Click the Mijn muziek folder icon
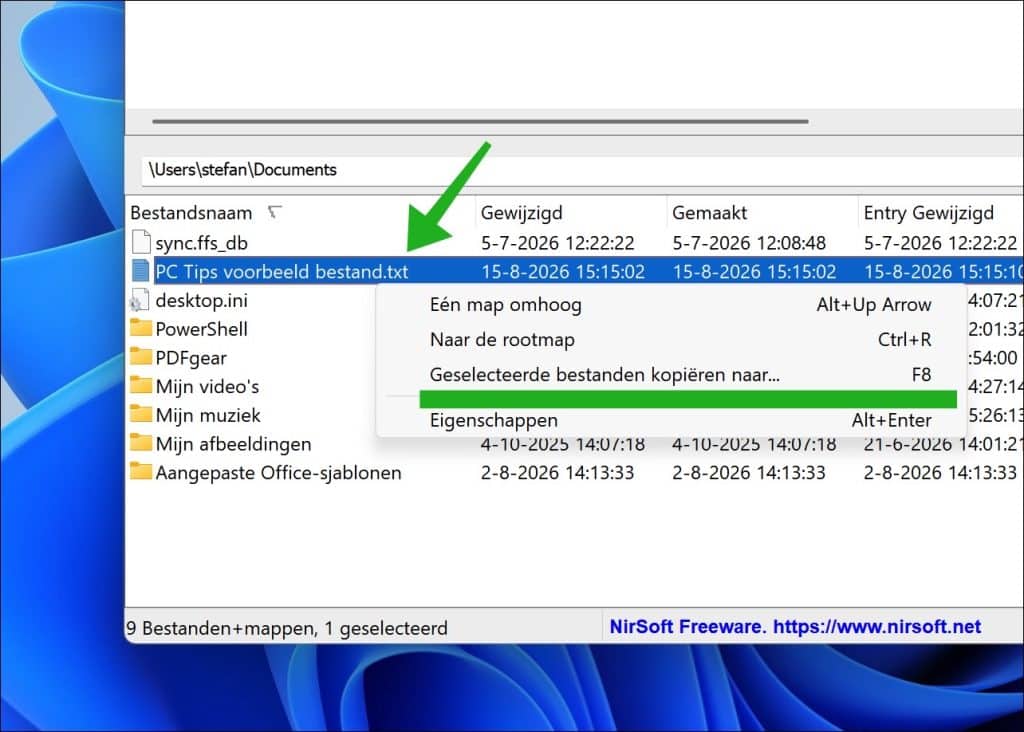The width and height of the screenshot is (1024, 732). click(140, 414)
